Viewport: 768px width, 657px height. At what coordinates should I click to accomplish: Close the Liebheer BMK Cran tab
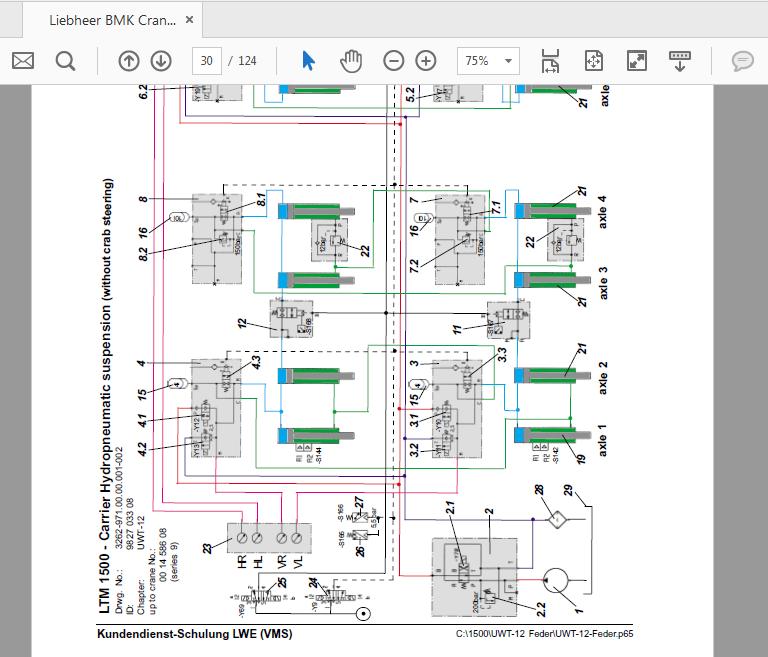(x=189, y=20)
